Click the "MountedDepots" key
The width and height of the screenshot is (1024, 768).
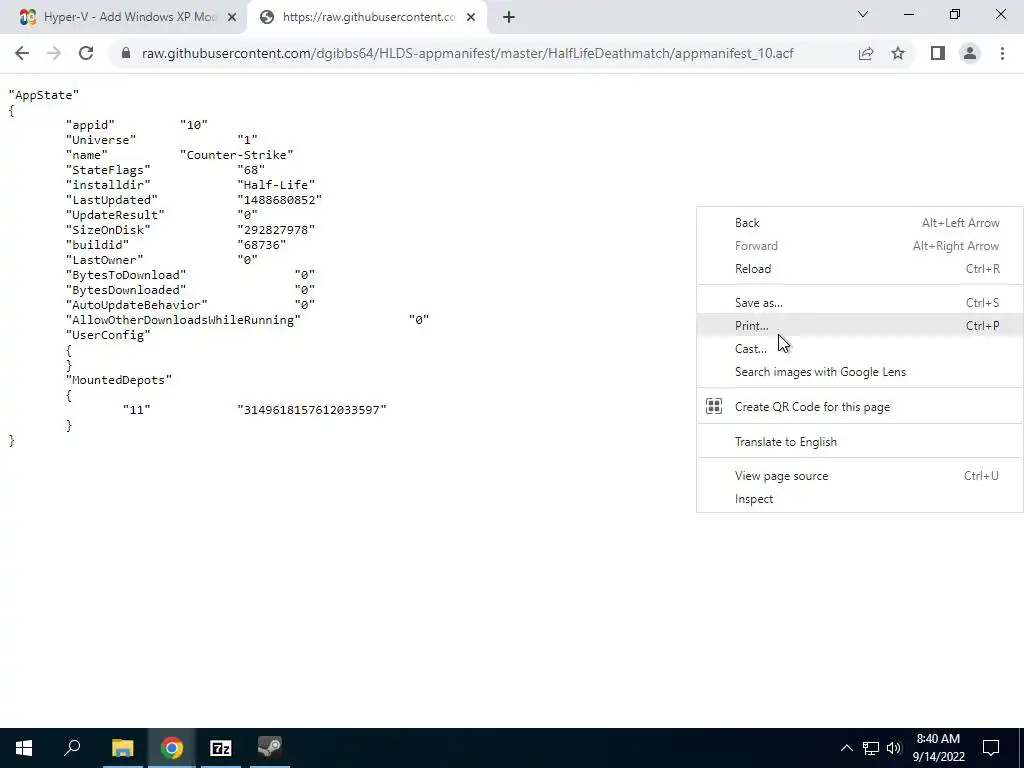pos(119,379)
